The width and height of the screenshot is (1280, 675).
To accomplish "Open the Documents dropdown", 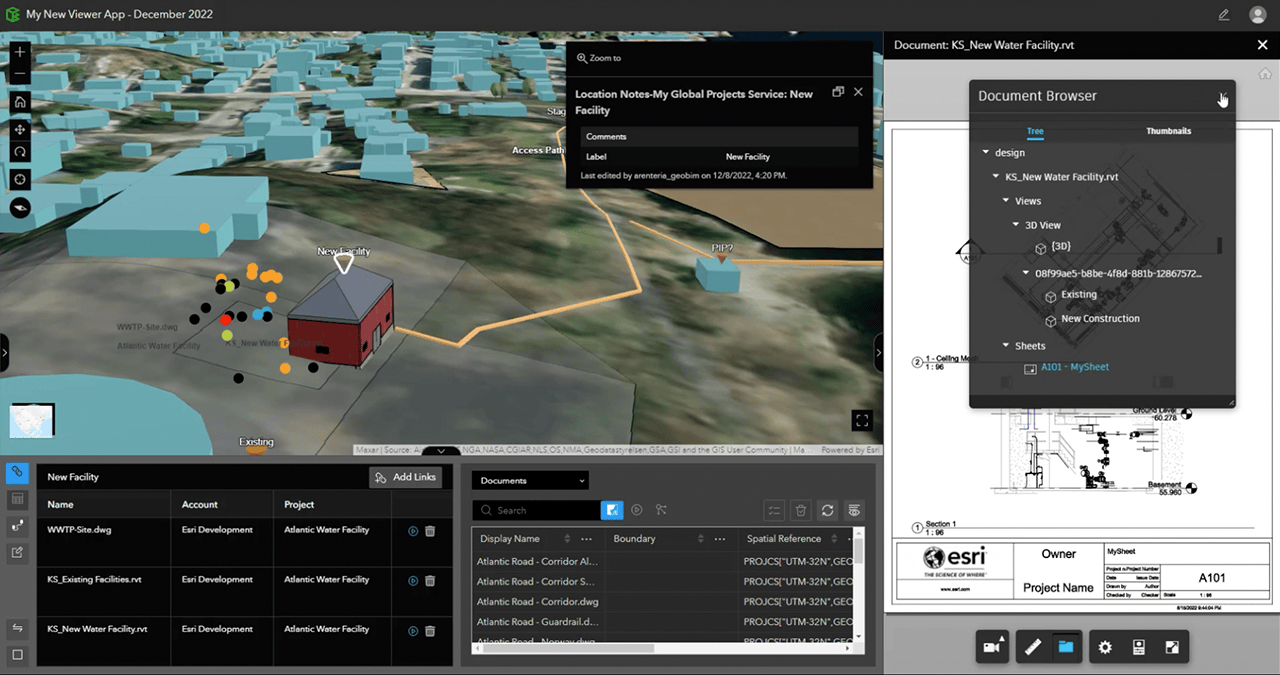I will pos(531,481).
